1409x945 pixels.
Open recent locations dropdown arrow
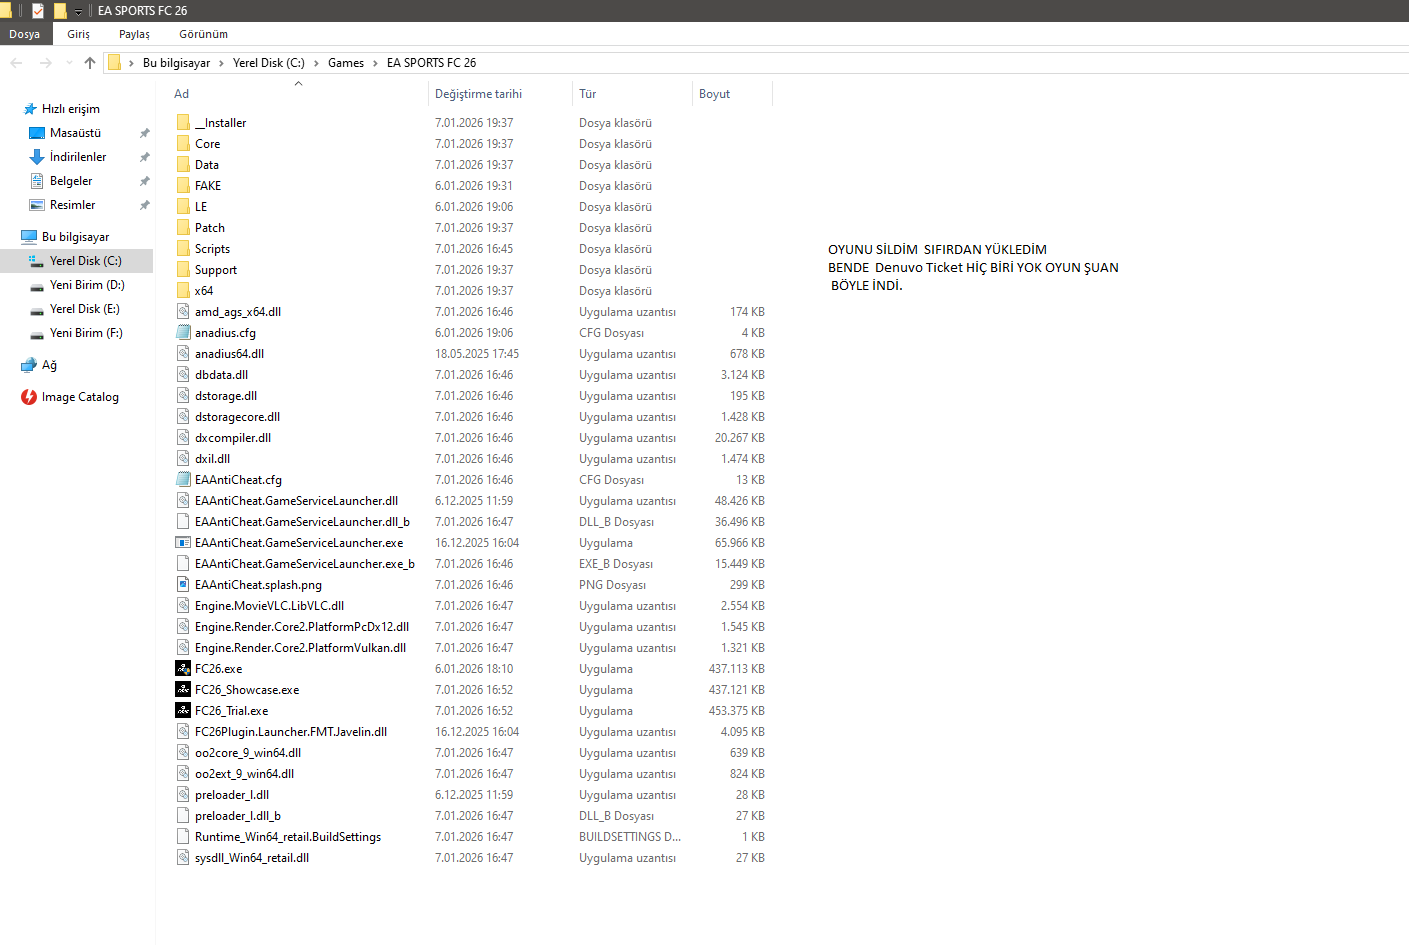[69, 63]
